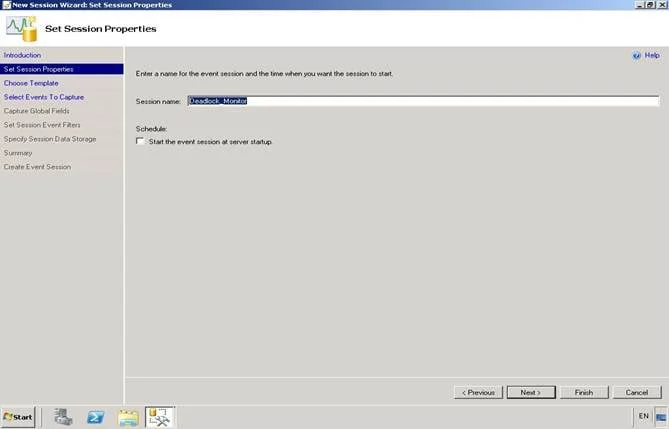
Task: Proceed with the Next button
Action: click(531, 392)
